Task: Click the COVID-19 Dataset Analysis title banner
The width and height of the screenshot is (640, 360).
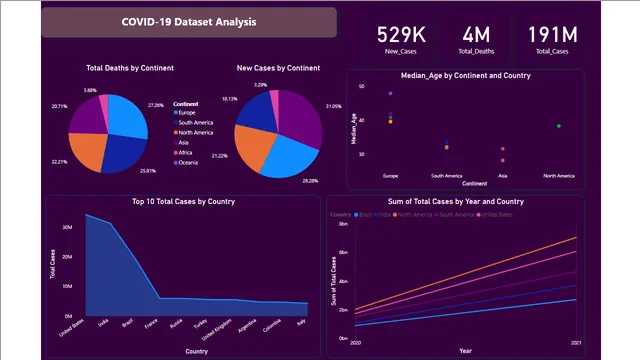Action: [x=189, y=22]
